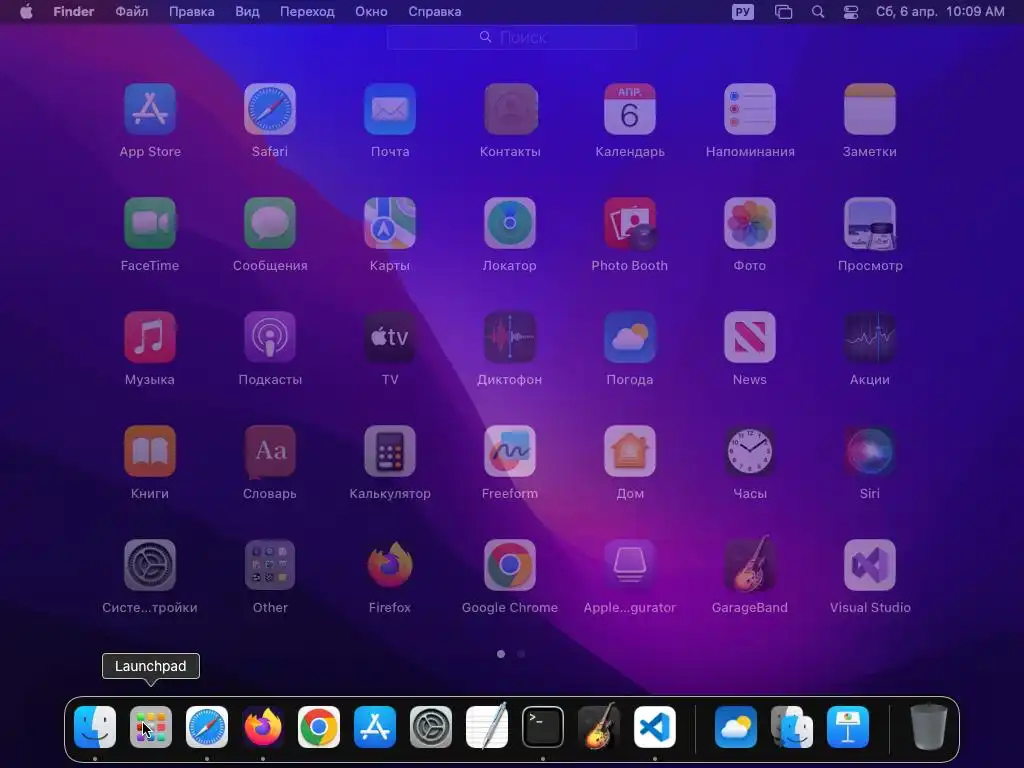Viewport: 1024px width, 768px height.
Task: Open Migration Assistant in the Dock
Action: tap(792, 727)
